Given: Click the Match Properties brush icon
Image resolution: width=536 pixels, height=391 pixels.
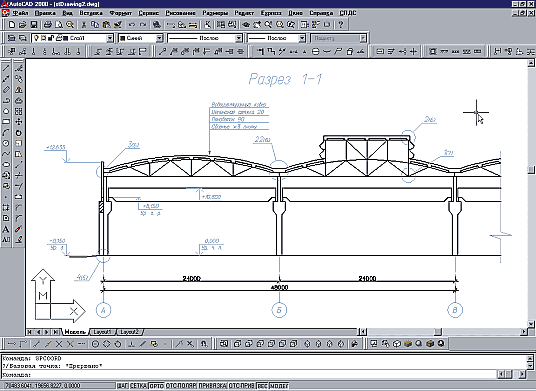Looking at the screenshot, I should tap(118, 25).
